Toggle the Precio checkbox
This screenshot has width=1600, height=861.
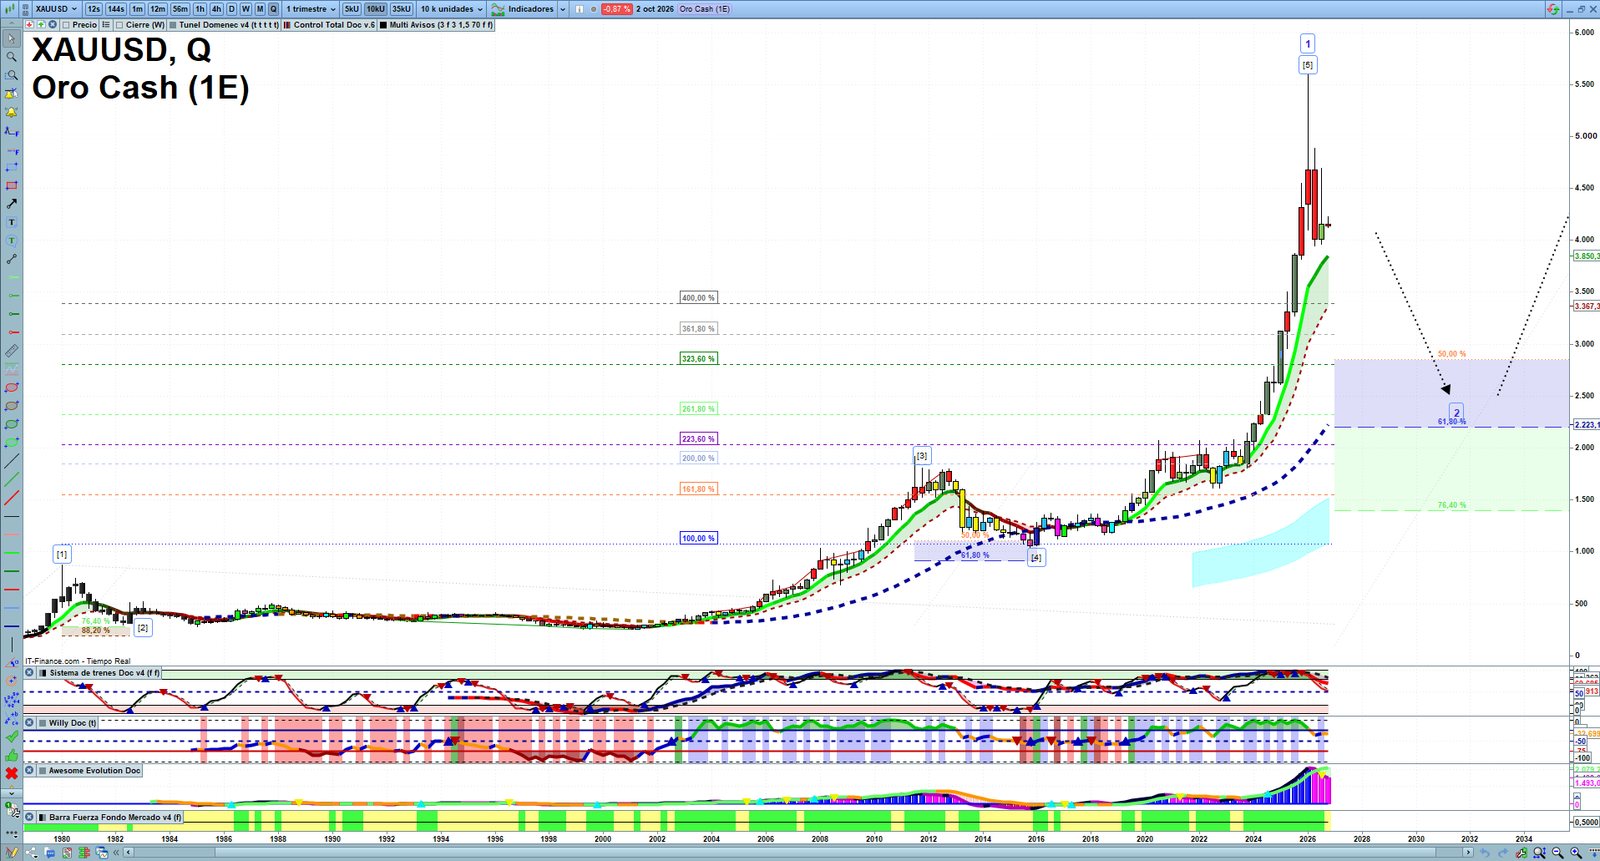pyautogui.click(x=67, y=25)
